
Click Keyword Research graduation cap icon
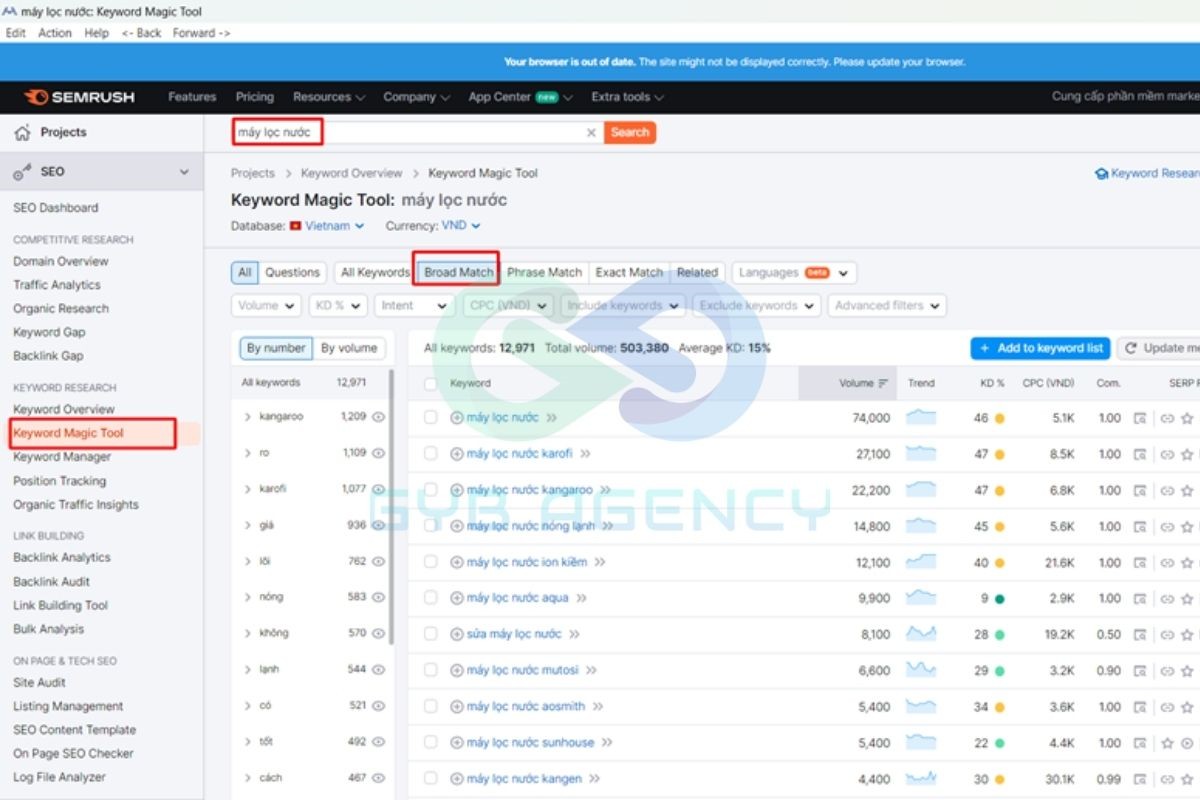pos(1102,173)
